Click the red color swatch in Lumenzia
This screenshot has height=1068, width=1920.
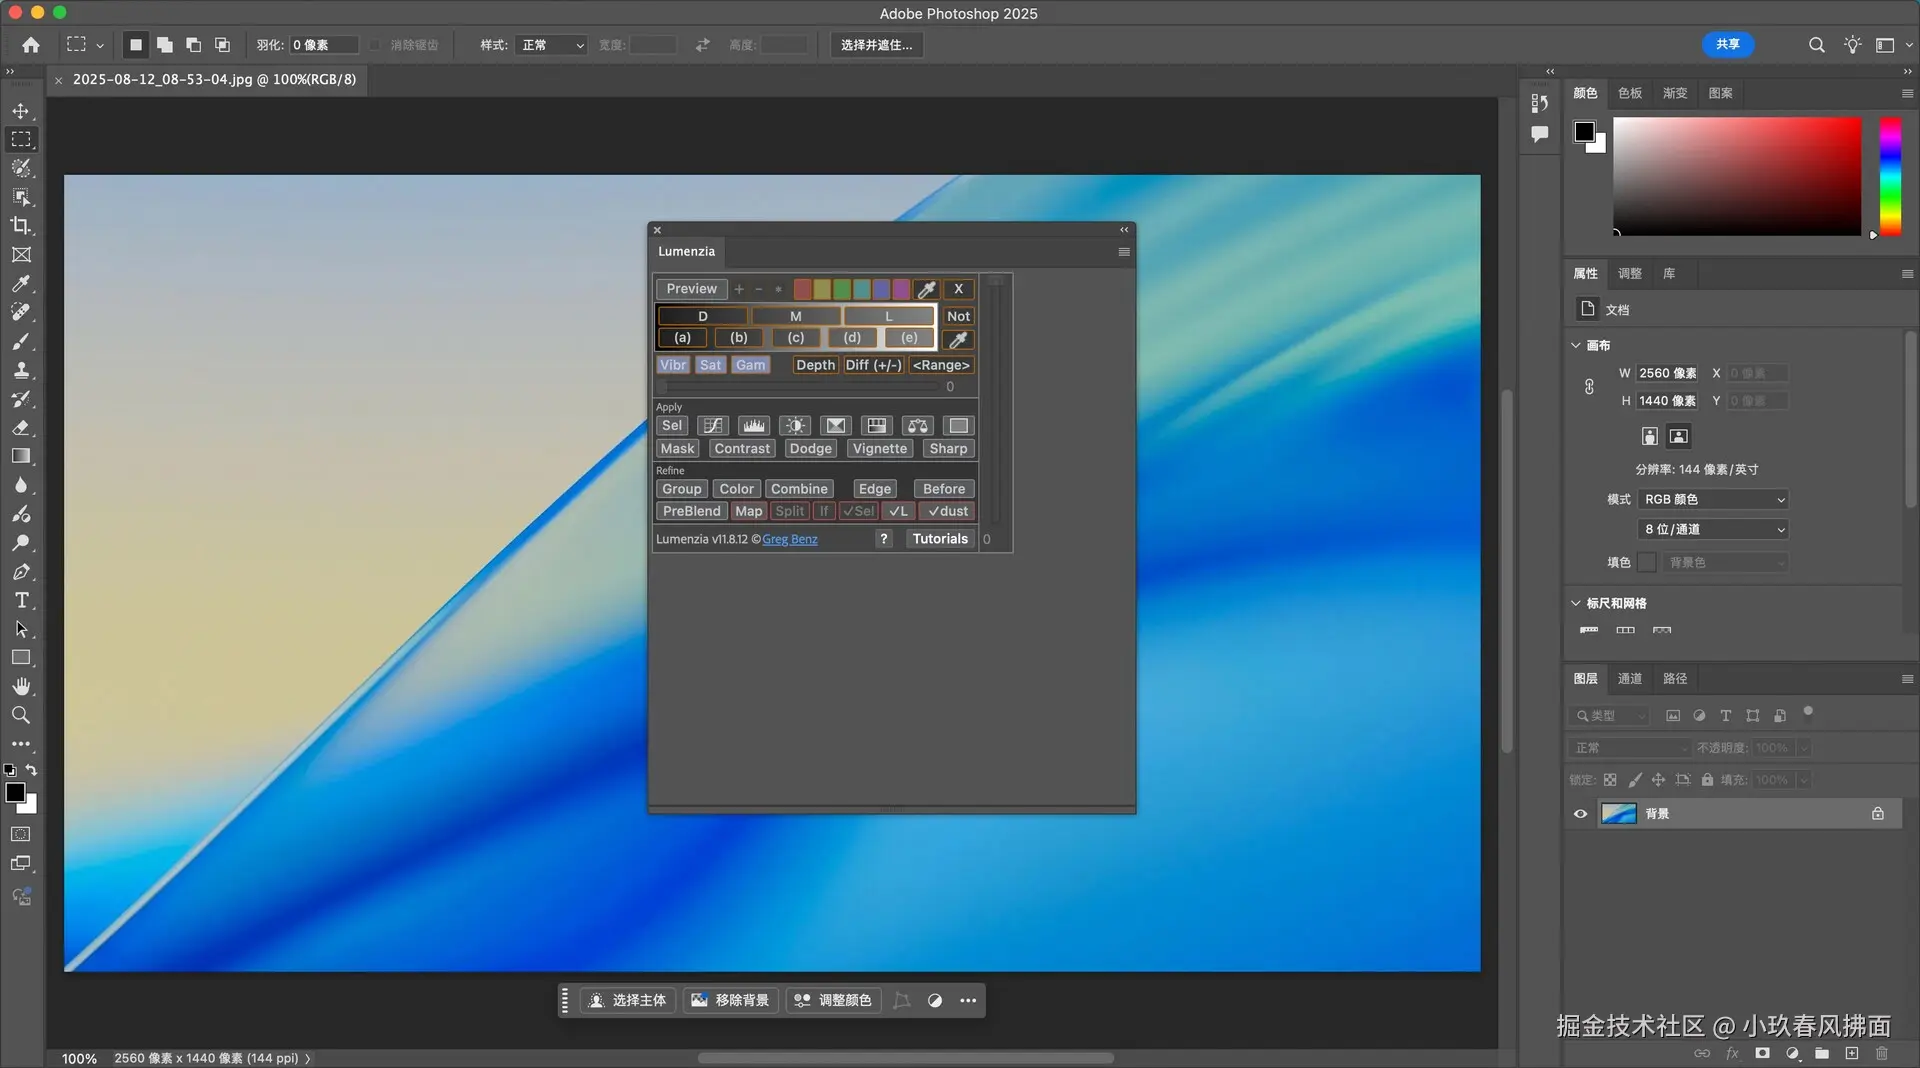point(802,290)
